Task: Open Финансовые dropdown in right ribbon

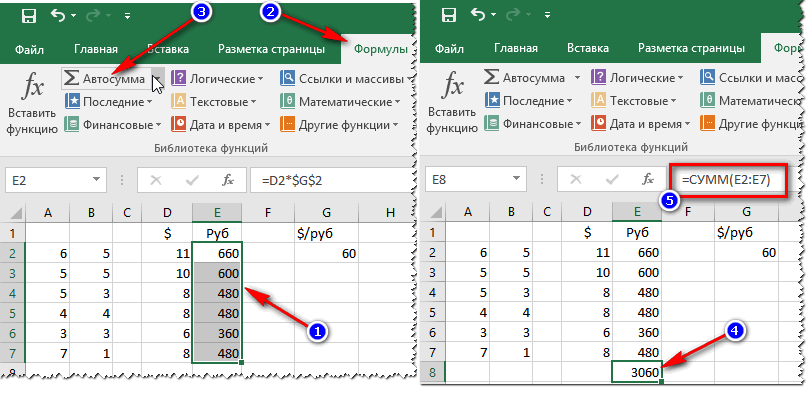Action: tap(533, 124)
